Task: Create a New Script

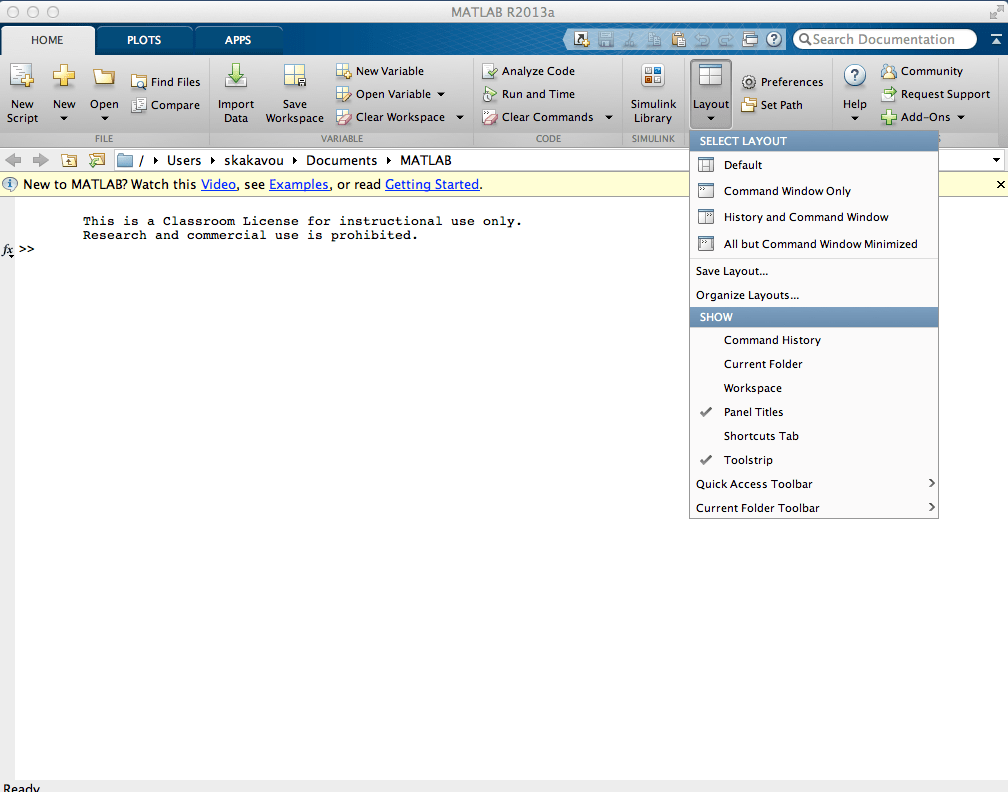Action: [22, 91]
